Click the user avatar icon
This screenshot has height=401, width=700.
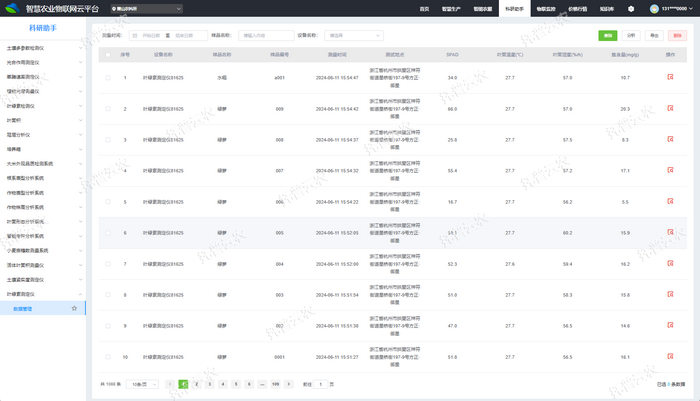pyautogui.click(x=654, y=9)
